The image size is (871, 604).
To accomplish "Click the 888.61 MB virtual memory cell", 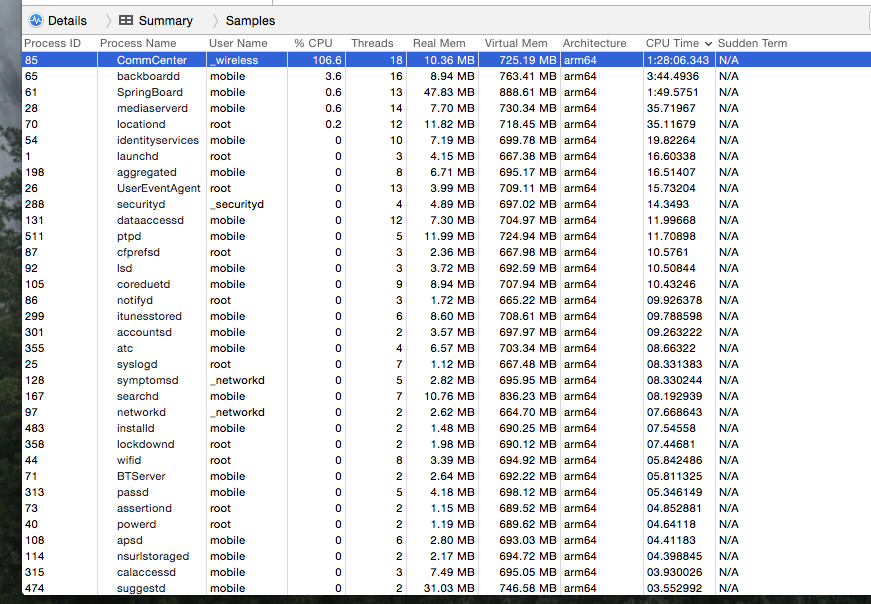I will (x=527, y=92).
